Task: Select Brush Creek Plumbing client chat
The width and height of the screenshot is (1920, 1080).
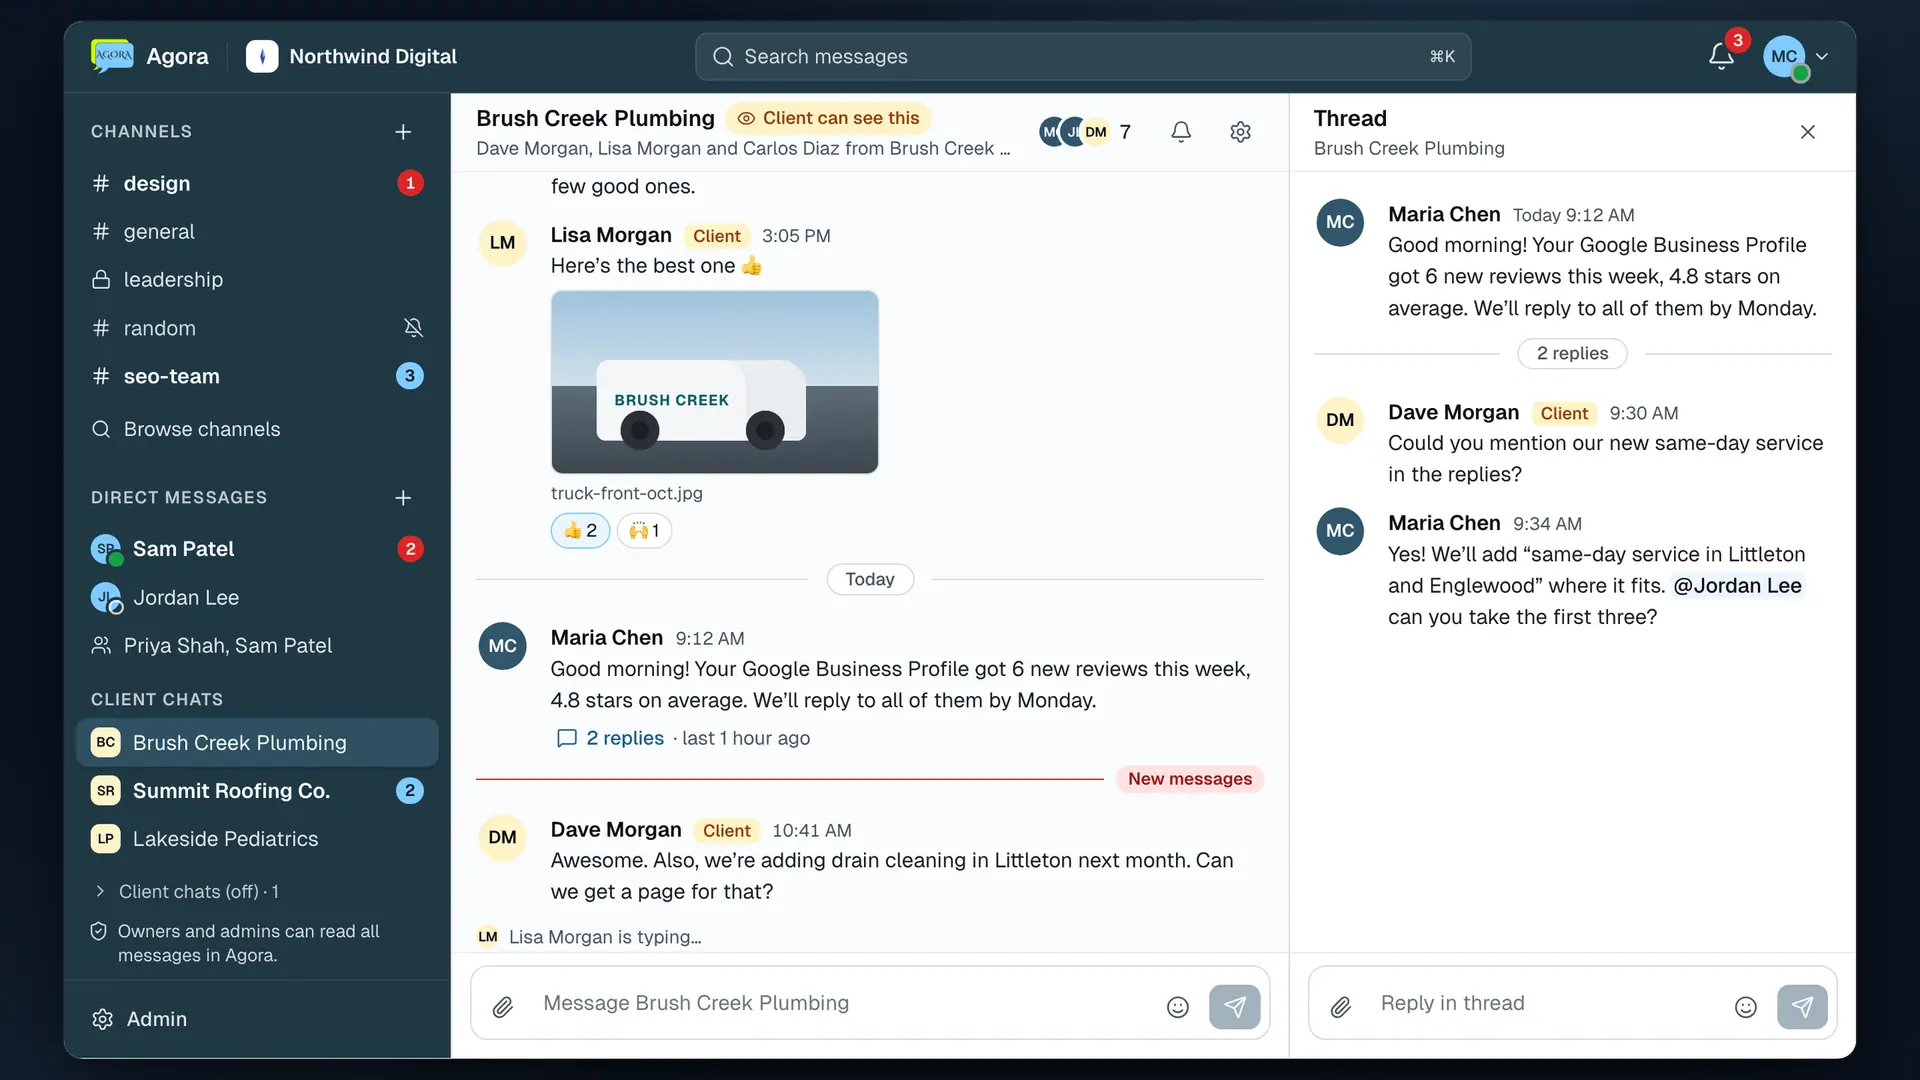Action: click(257, 743)
